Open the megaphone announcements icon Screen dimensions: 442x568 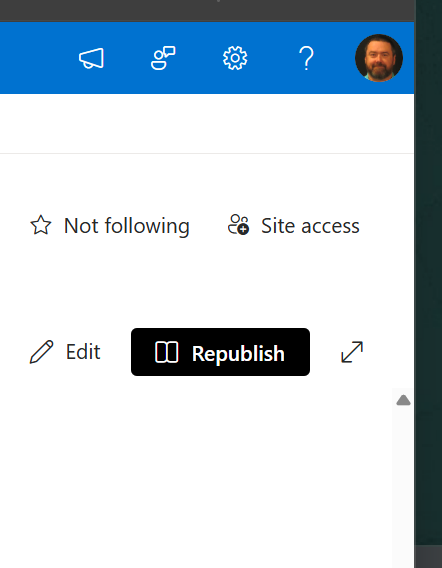click(x=91, y=58)
